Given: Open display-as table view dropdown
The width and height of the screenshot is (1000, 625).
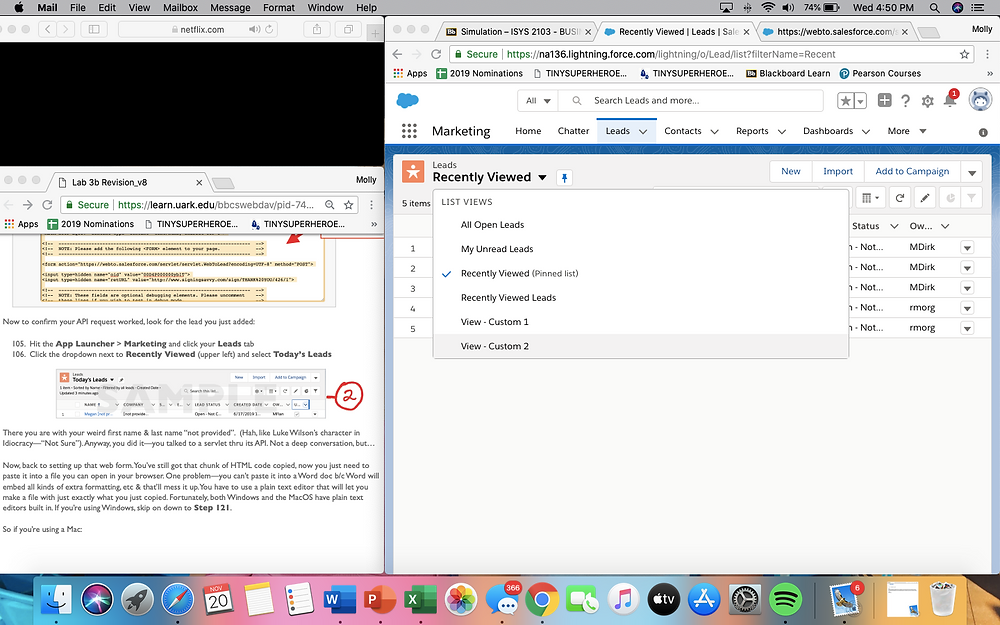Looking at the screenshot, I should coord(870,198).
